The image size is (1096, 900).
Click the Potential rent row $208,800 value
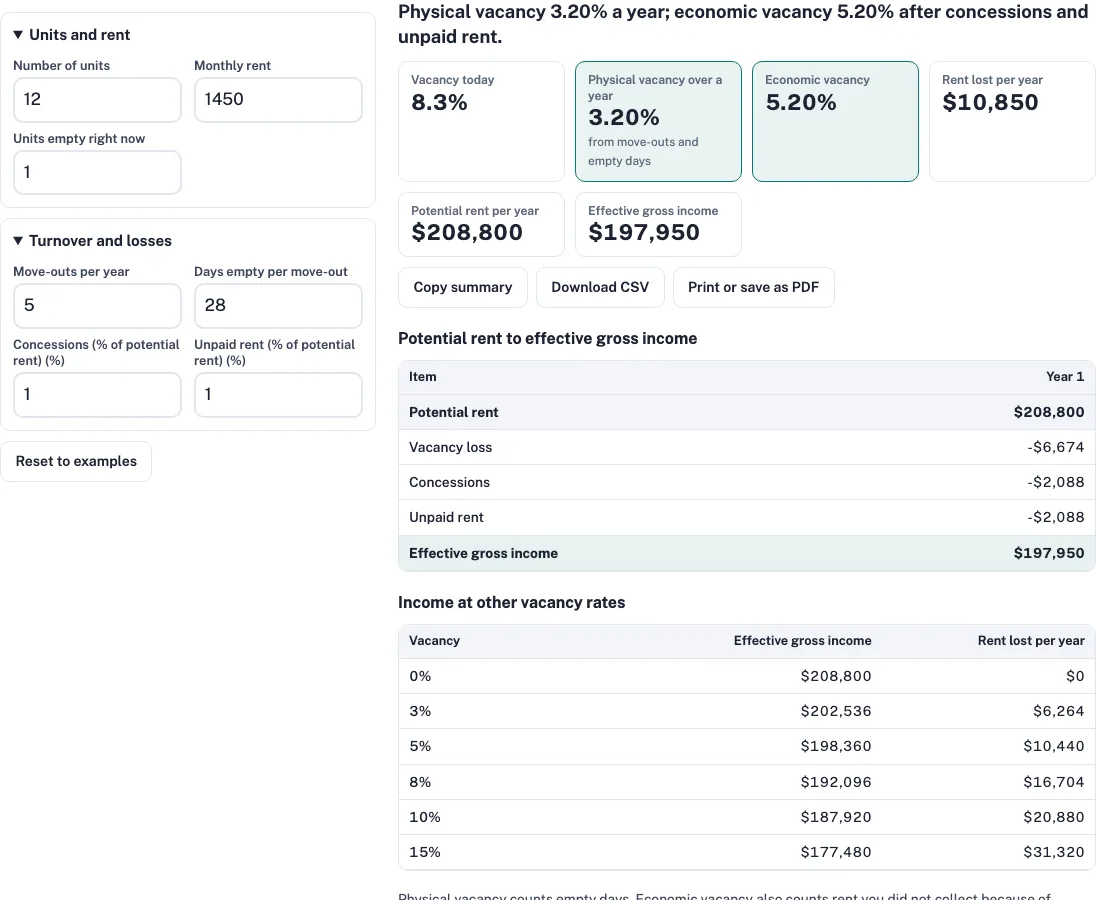1049,412
